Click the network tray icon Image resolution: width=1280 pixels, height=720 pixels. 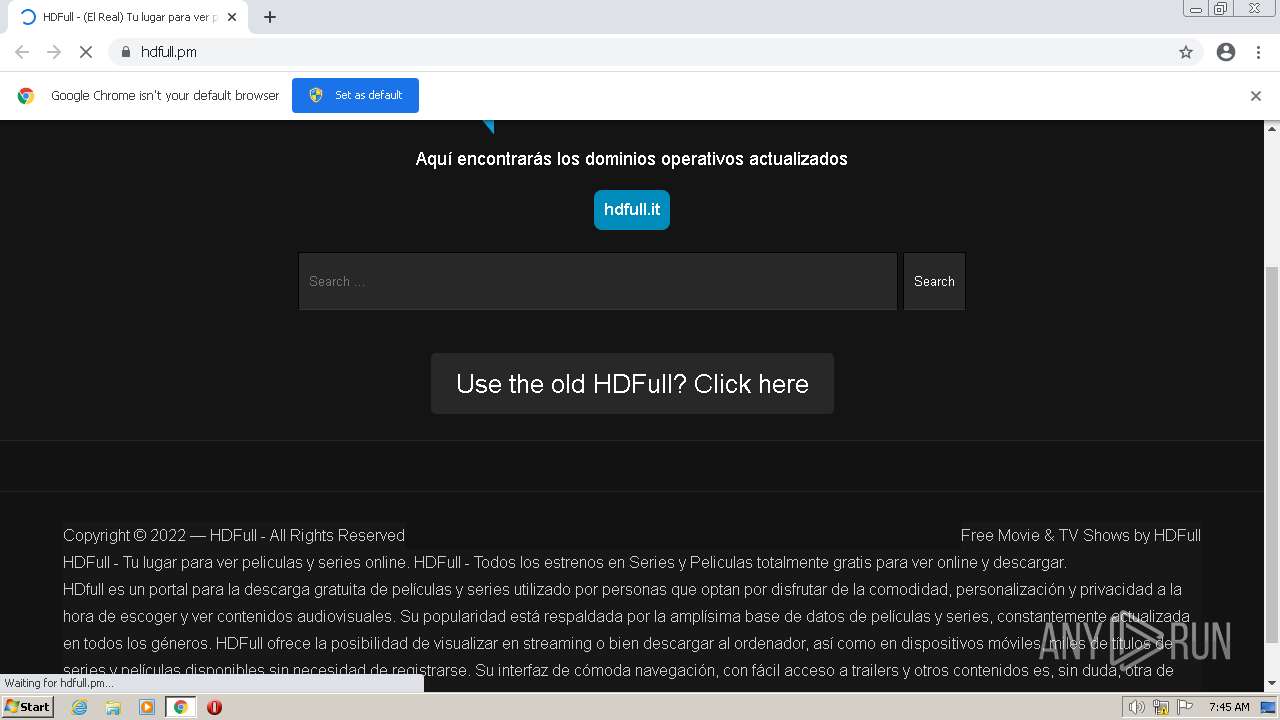(1161, 707)
